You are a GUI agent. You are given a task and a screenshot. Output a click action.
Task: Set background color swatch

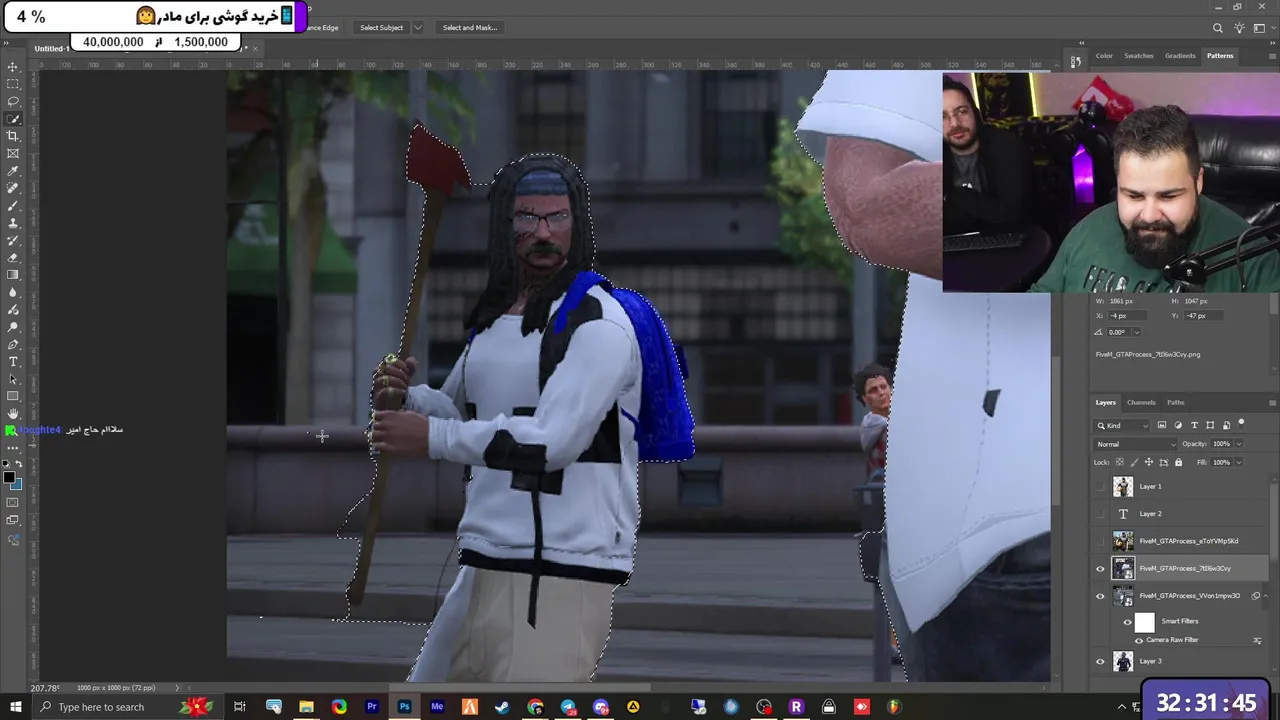(17, 485)
